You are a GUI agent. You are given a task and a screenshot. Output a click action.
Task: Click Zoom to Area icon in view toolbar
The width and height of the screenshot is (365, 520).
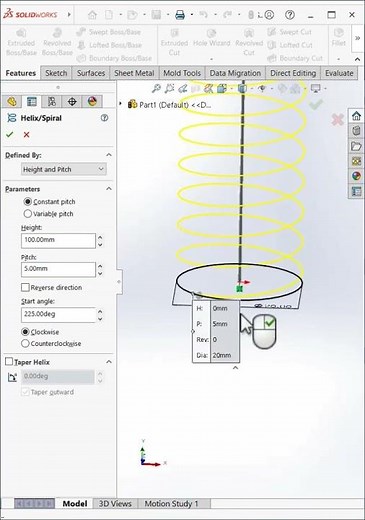click(x=169, y=89)
